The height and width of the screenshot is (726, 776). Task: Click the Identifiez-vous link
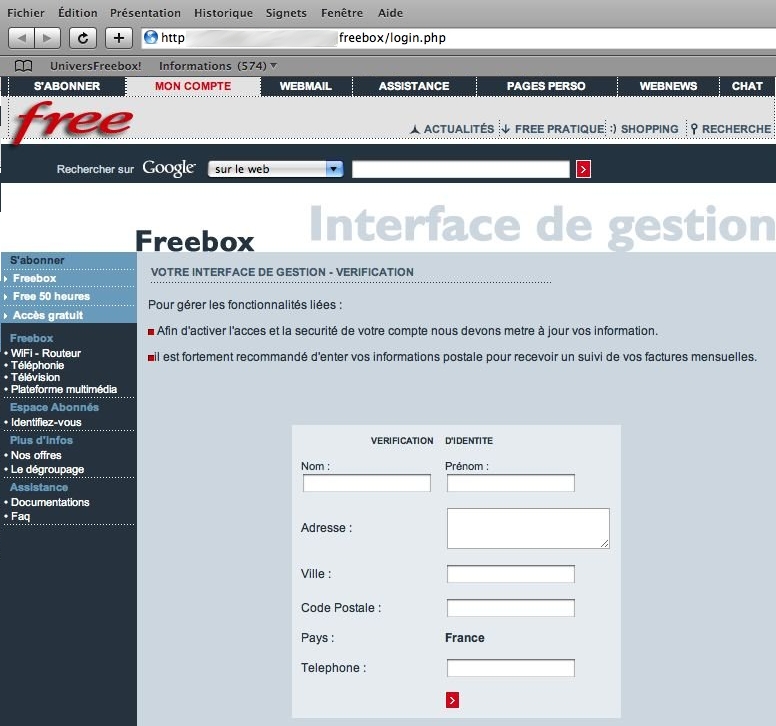pos(46,422)
